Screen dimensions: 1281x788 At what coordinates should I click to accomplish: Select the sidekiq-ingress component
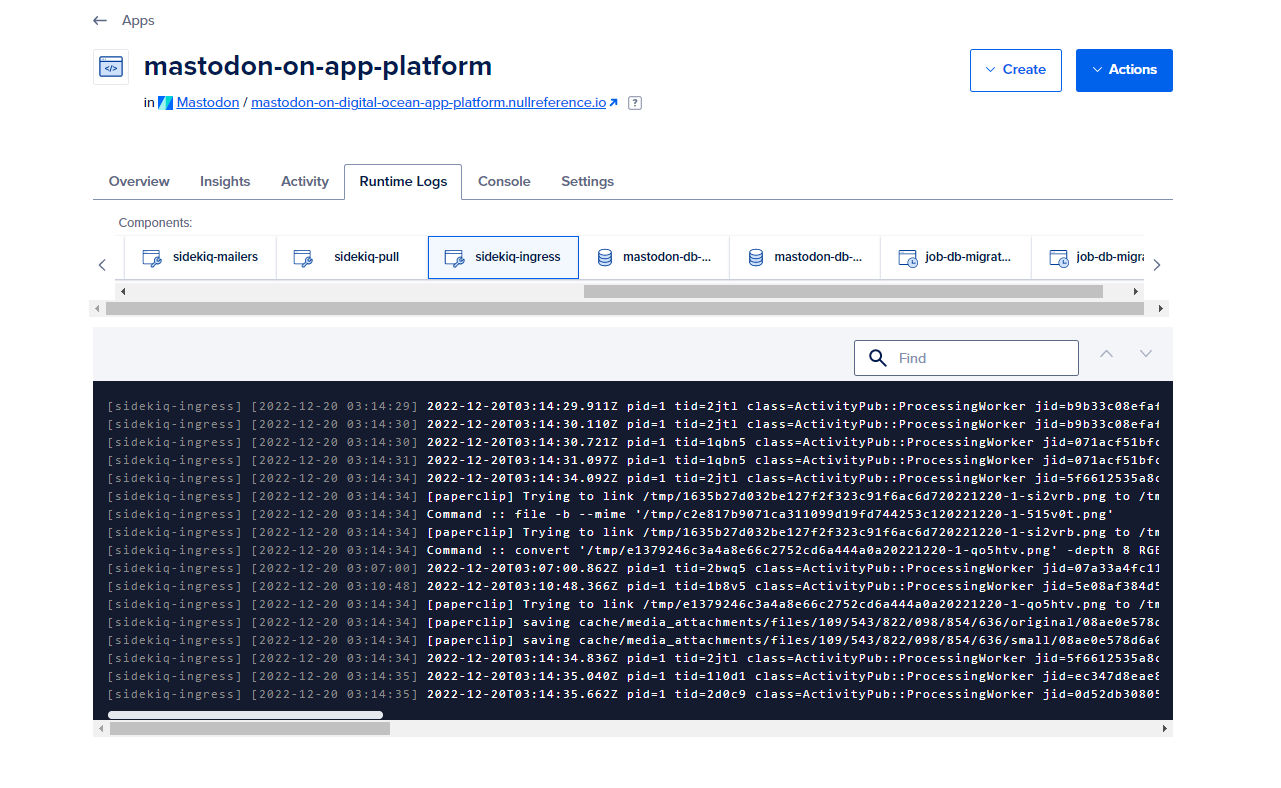pyautogui.click(x=503, y=257)
